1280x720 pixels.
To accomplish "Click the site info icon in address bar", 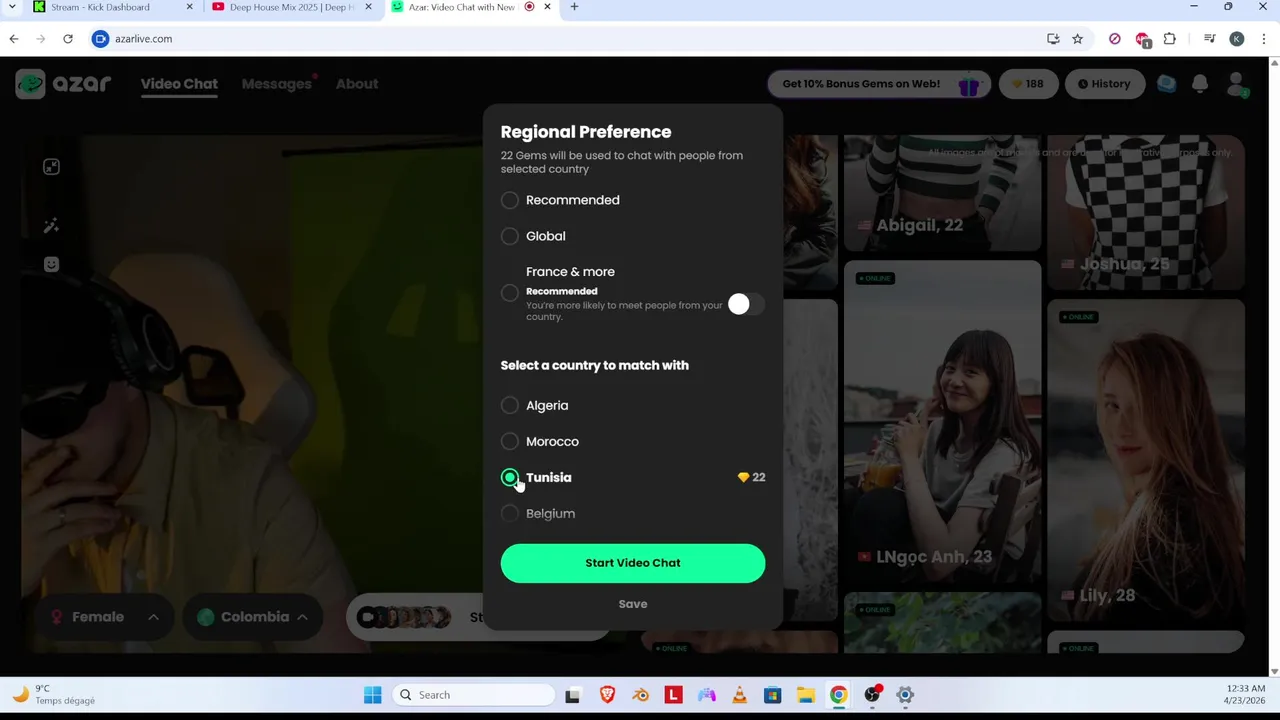I will point(100,39).
